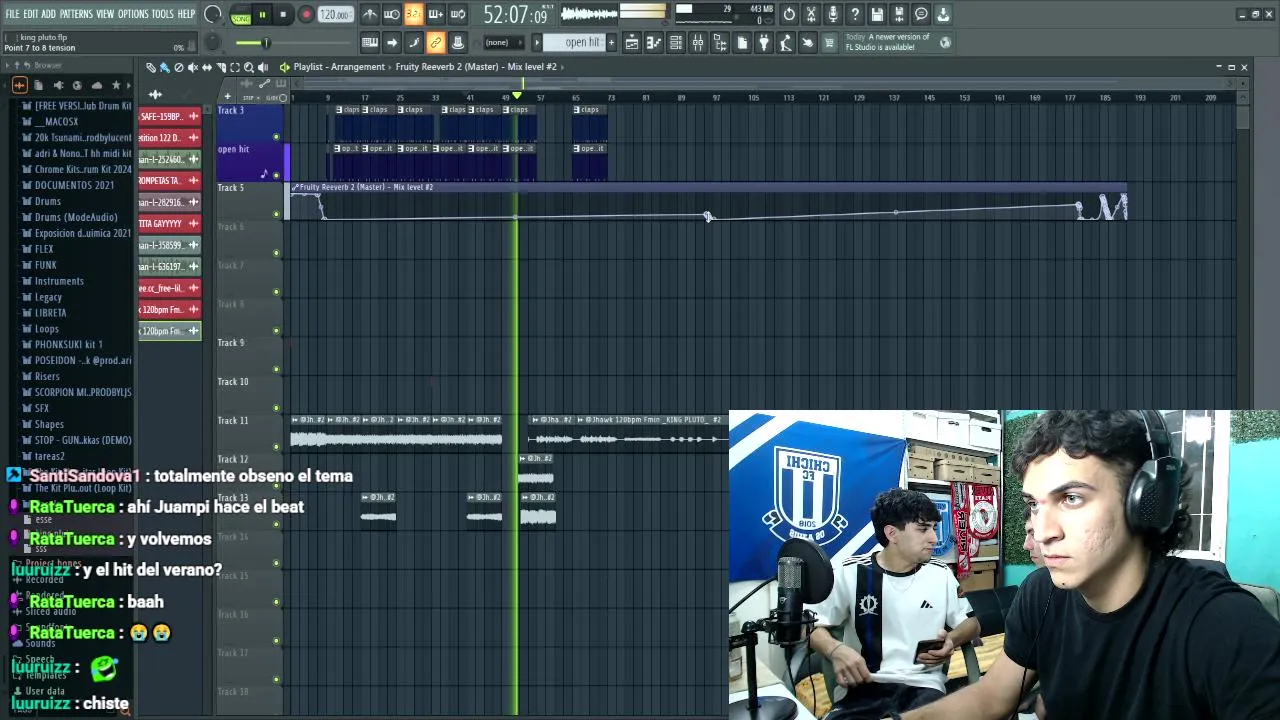Click the shopping cart store icon
The width and height of the screenshot is (1280, 720).
[830, 42]
